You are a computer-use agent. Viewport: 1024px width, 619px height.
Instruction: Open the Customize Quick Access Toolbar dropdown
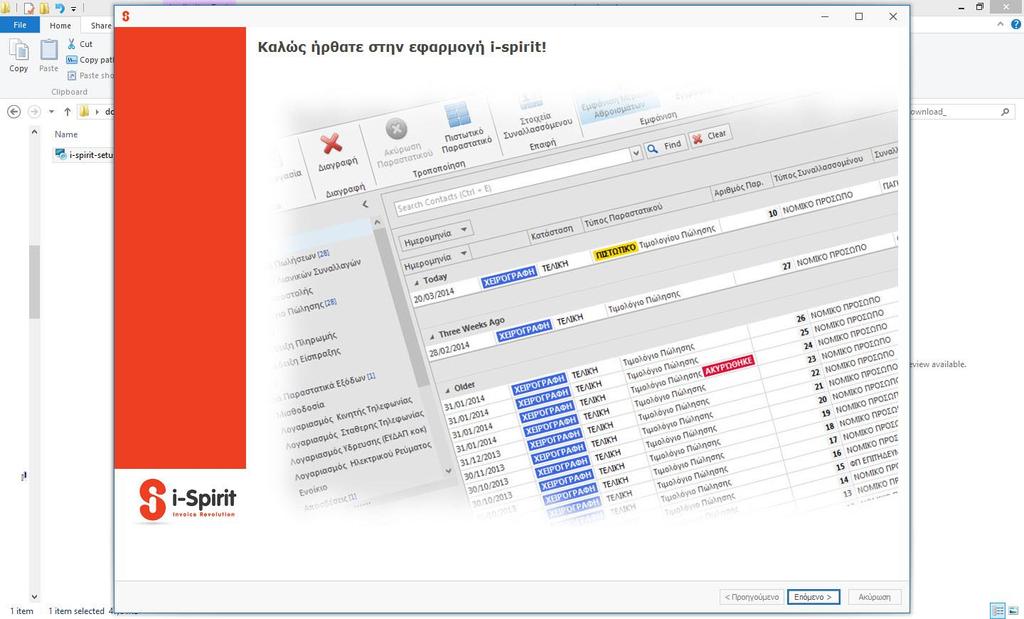[73, 8]
